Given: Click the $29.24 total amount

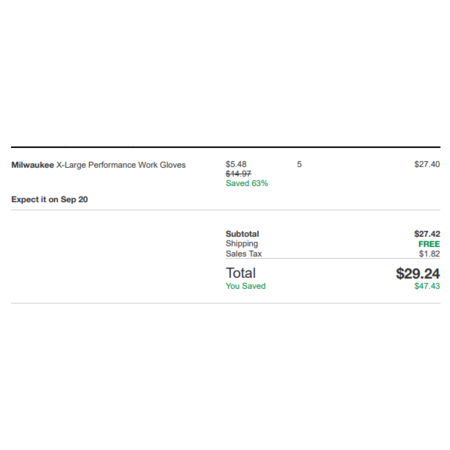Looking at the screenshot, I should pyautogui.click(x=418, y=274).
